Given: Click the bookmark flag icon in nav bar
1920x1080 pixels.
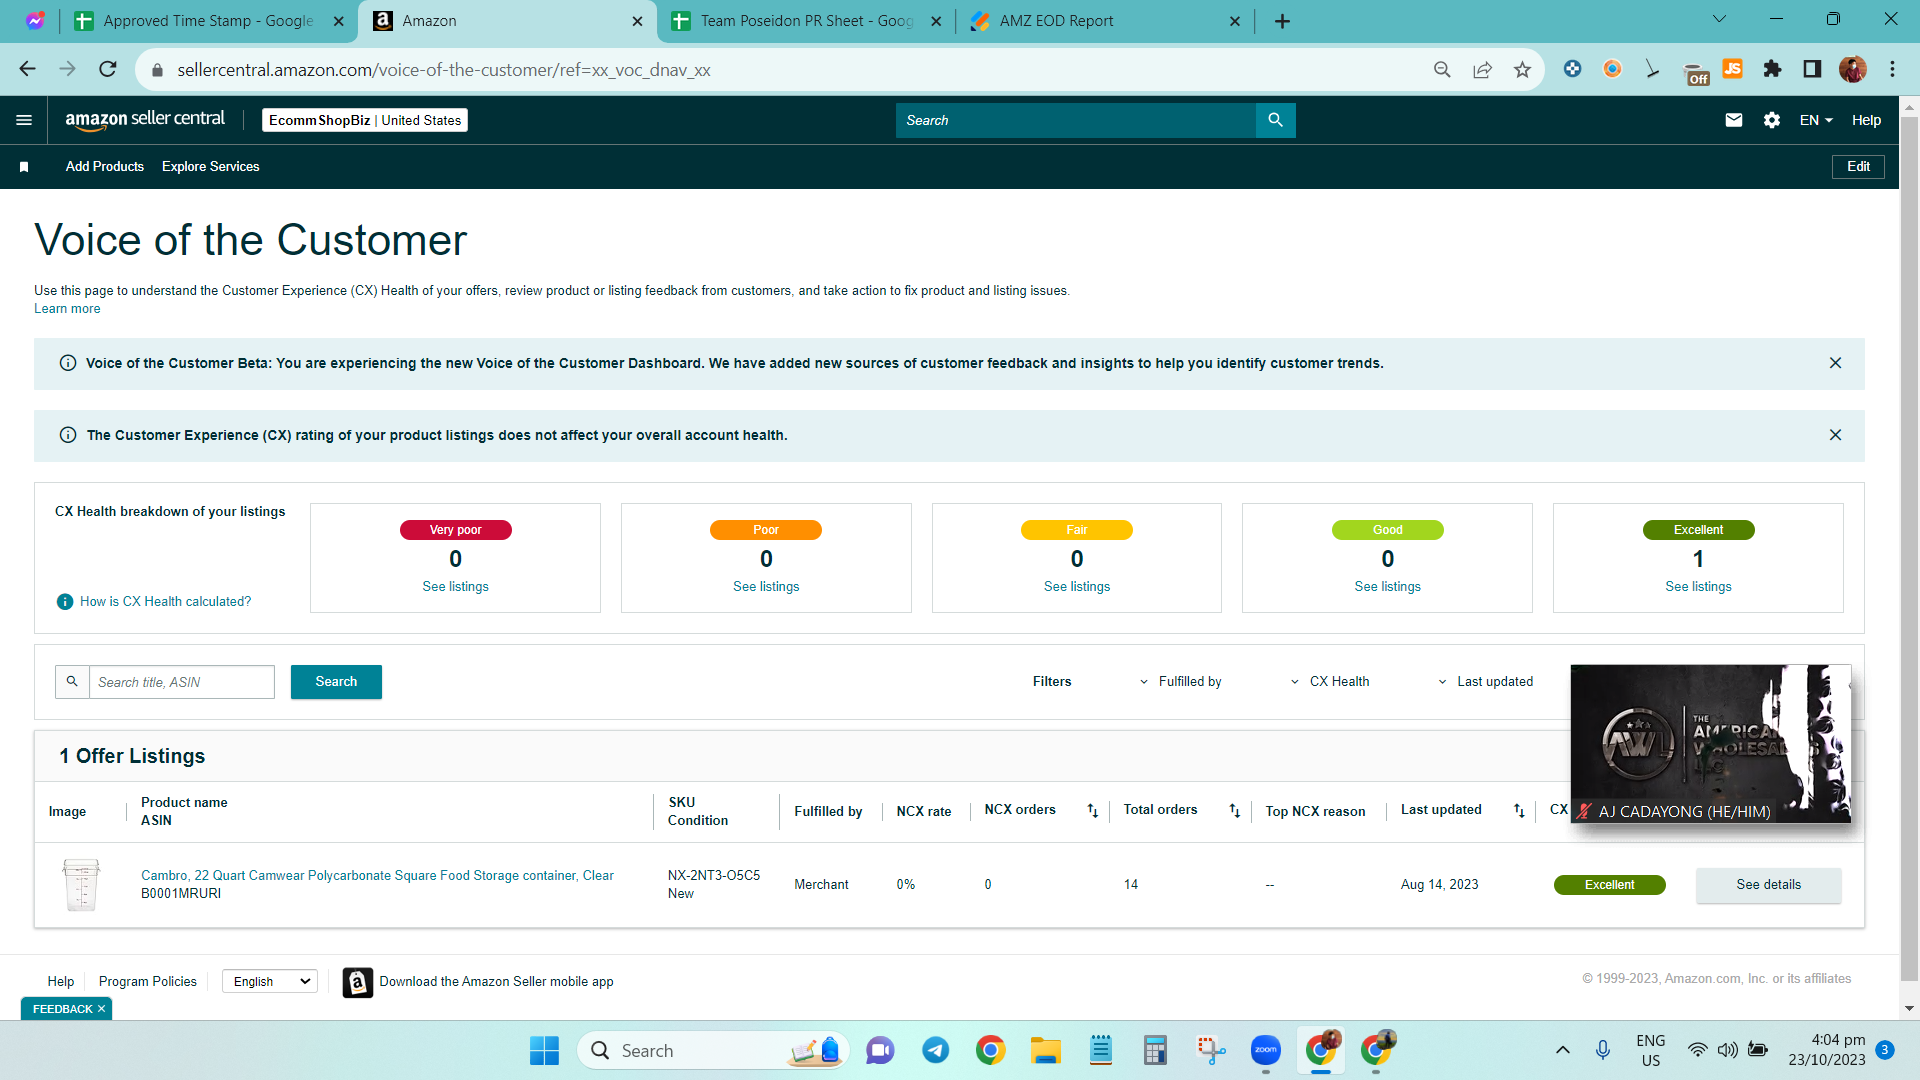Looking at the screenshot, I should (x=24, y=167).
